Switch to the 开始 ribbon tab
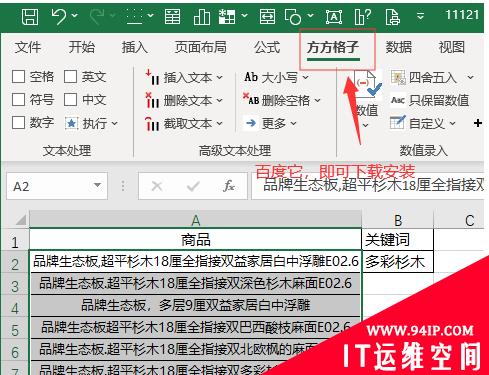Screen dimensions: 489x375 (82, 47)
